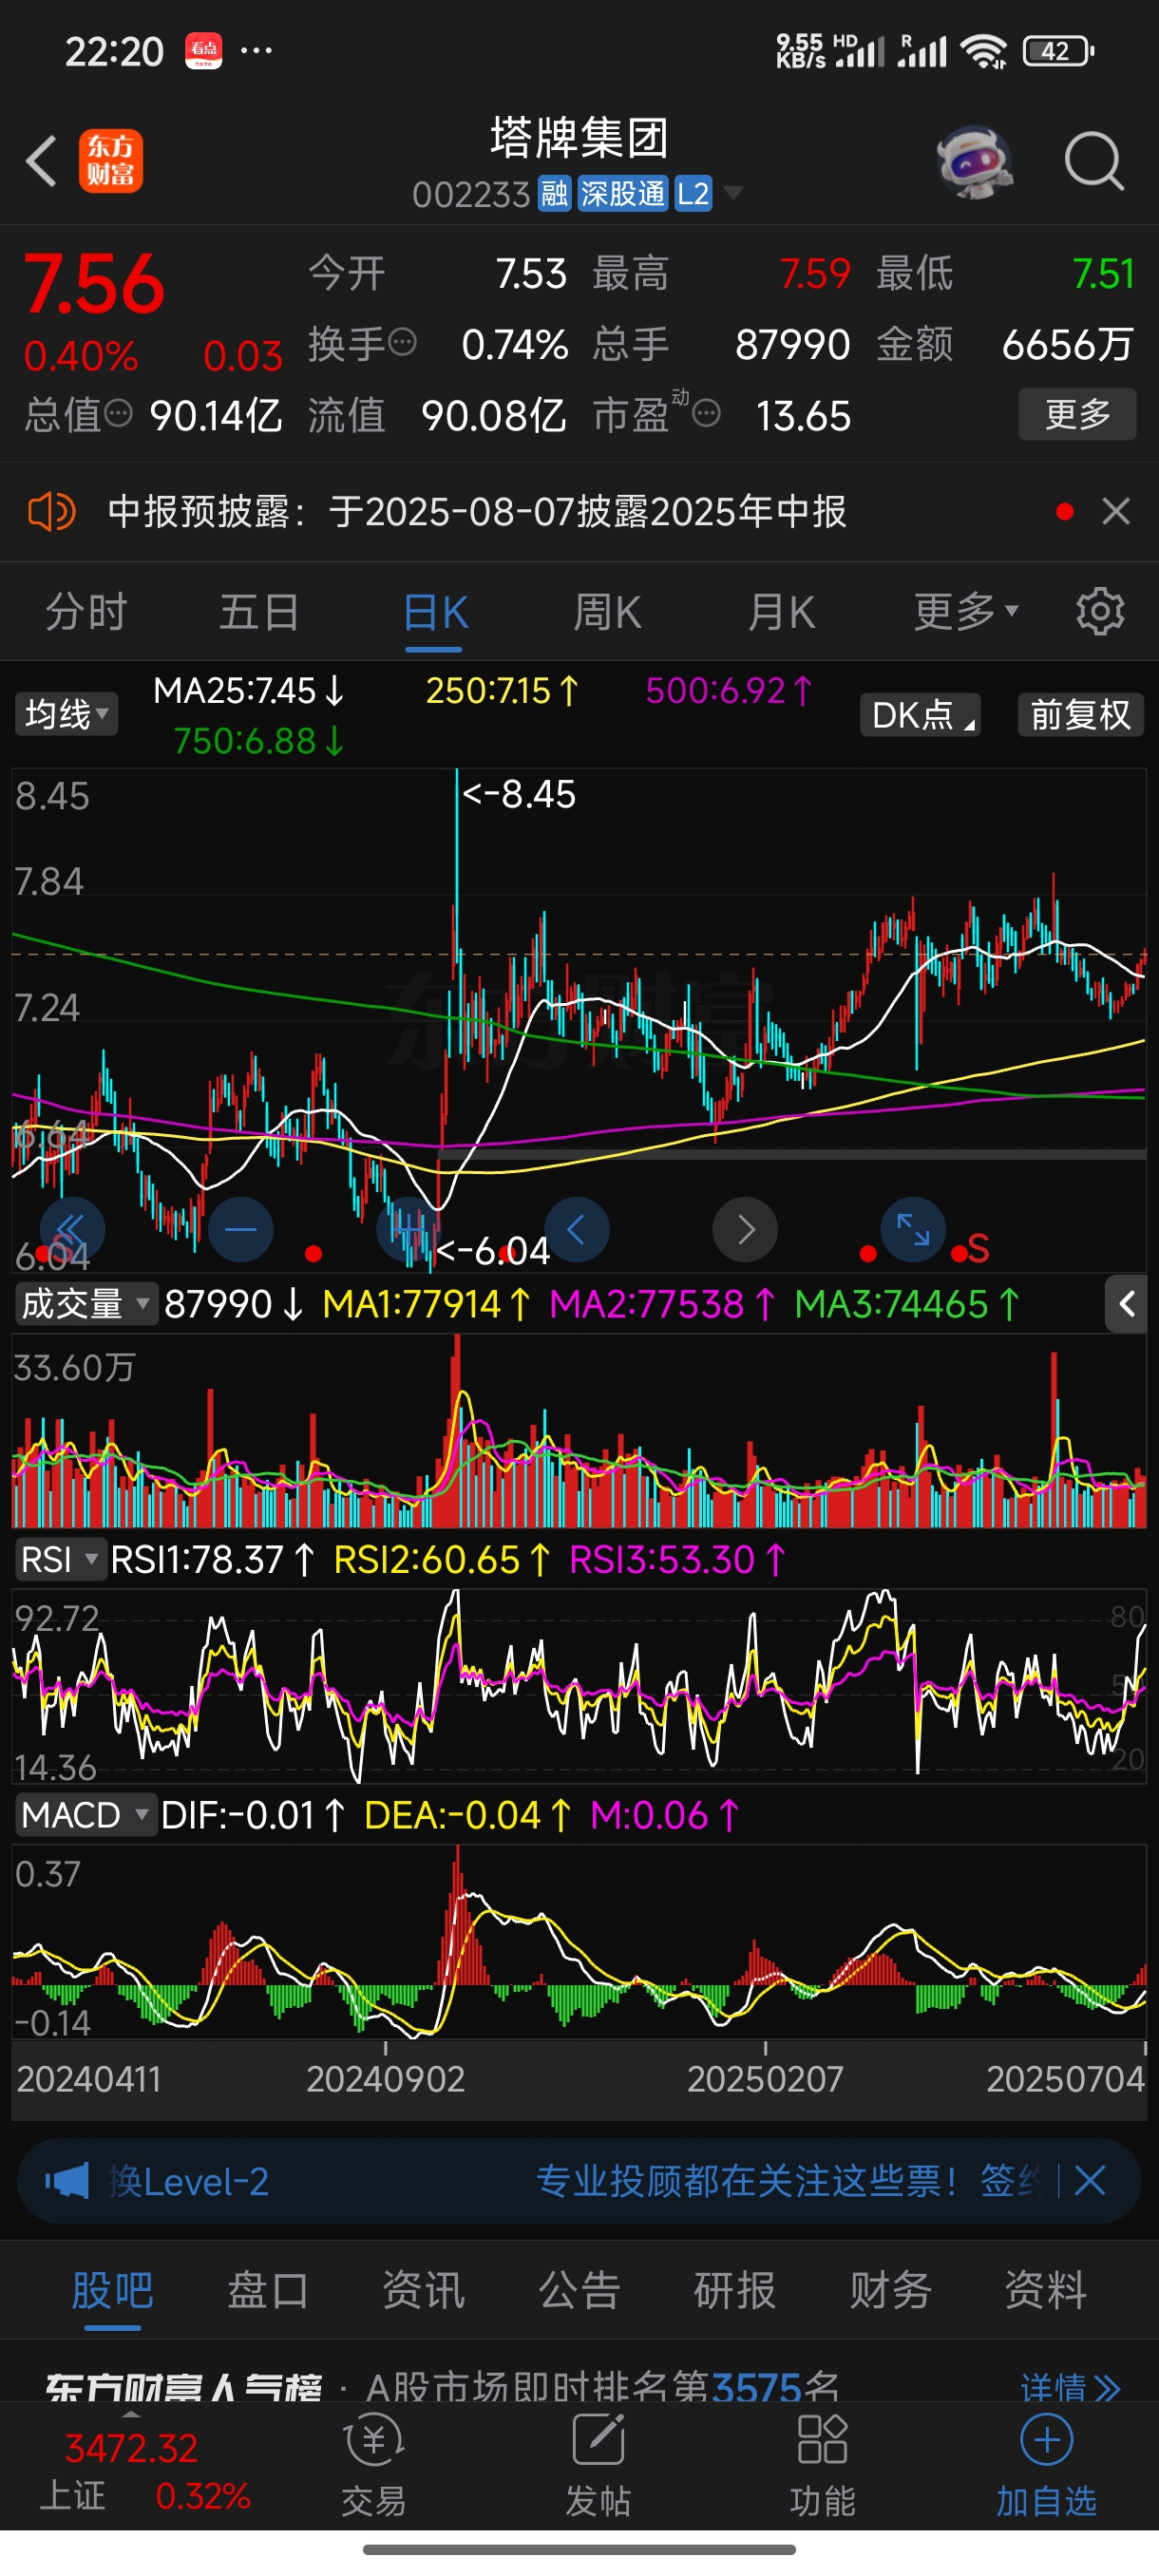Expand stock code dropdown triangle

[733, 193]
